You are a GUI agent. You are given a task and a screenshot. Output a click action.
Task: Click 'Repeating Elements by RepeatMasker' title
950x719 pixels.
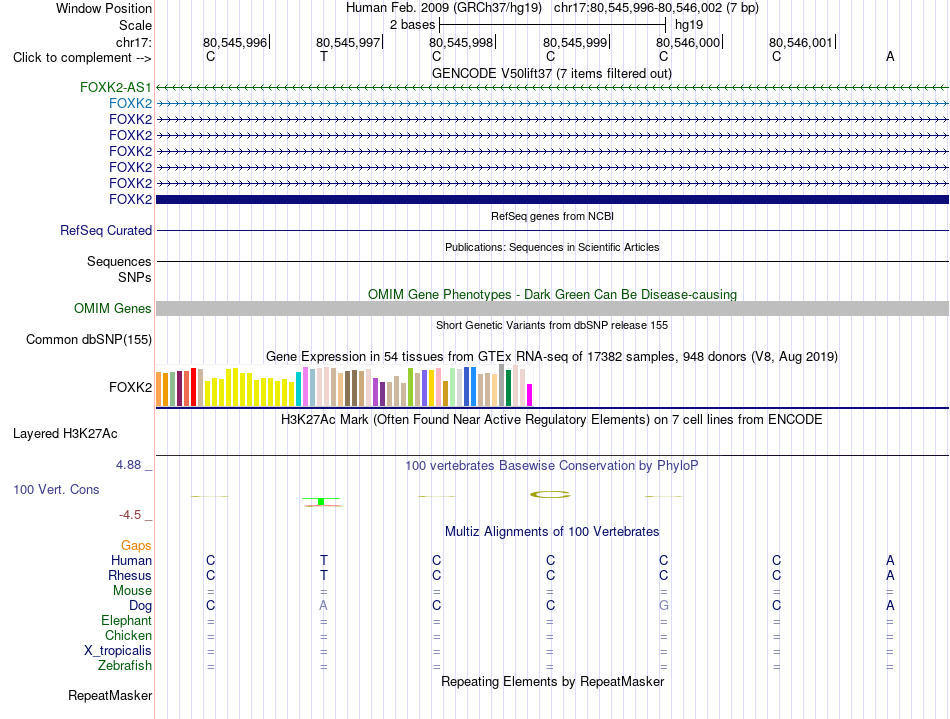[553, 681]
